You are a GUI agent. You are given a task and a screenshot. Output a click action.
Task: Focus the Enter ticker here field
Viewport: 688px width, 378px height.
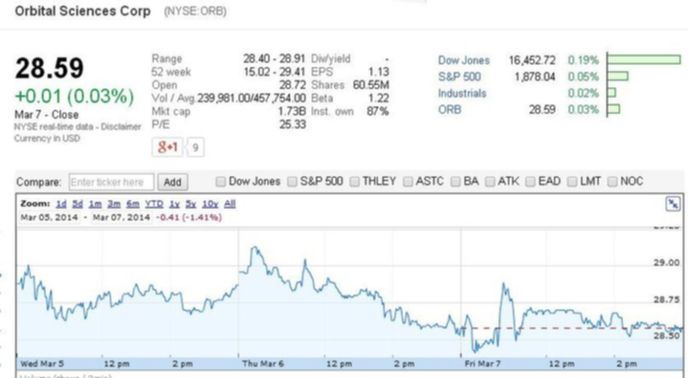click(x=111, y=182)
